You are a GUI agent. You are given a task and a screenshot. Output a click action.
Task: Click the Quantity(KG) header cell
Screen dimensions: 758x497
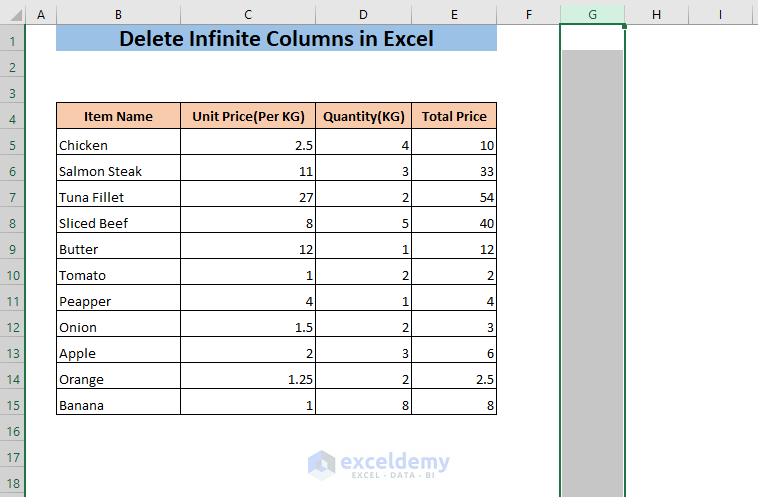click(364, 116)
